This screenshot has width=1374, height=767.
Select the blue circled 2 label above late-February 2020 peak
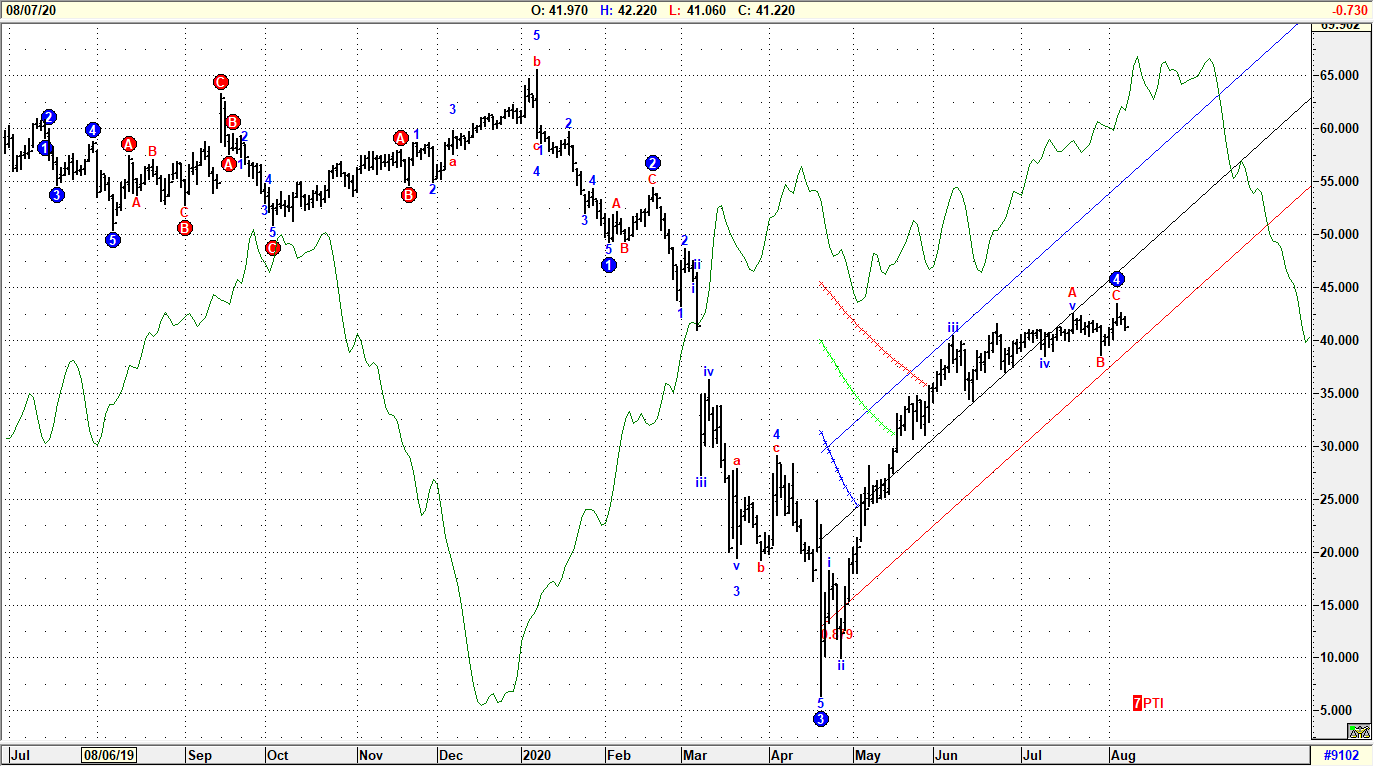coord(653,163)
